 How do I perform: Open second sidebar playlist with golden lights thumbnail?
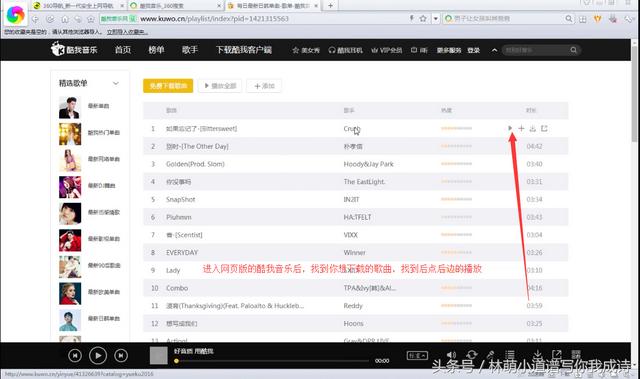tap(70, 134)
